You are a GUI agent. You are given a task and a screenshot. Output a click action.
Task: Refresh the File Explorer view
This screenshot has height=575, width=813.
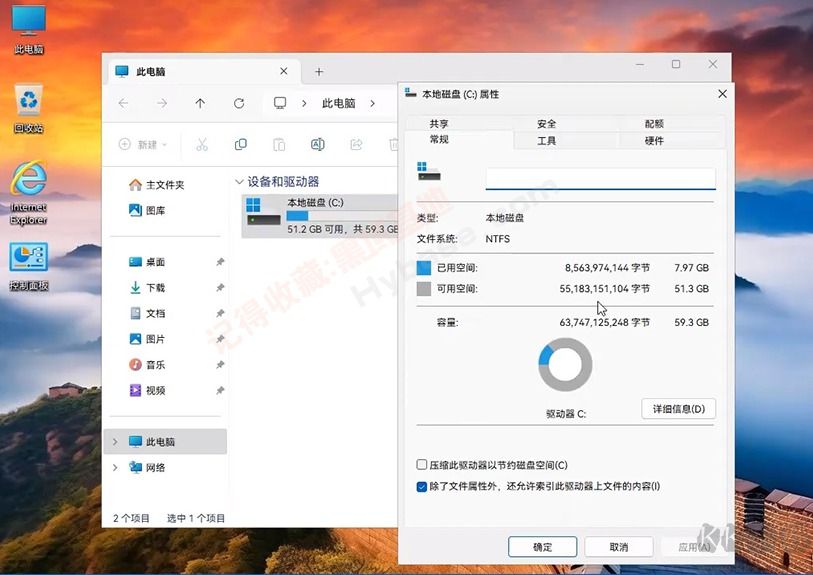239,103
